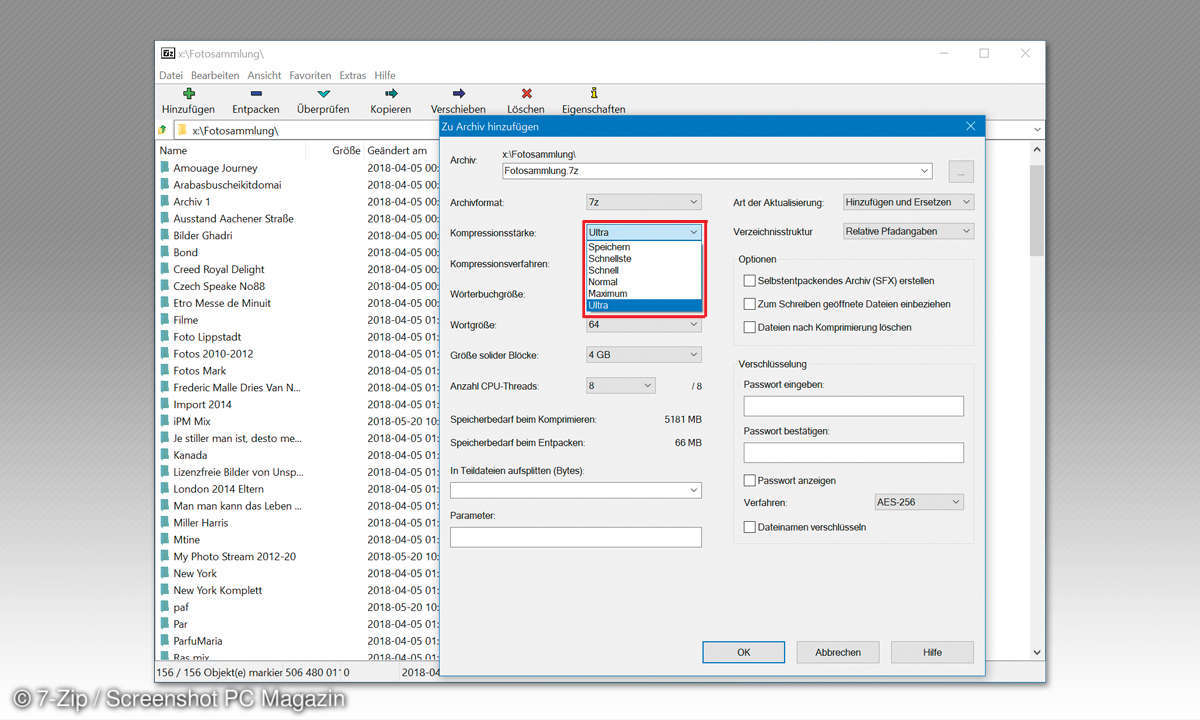Select the folder icon of Filme
The width and height of the screenshot is (1200, 720).
[164, 320]
